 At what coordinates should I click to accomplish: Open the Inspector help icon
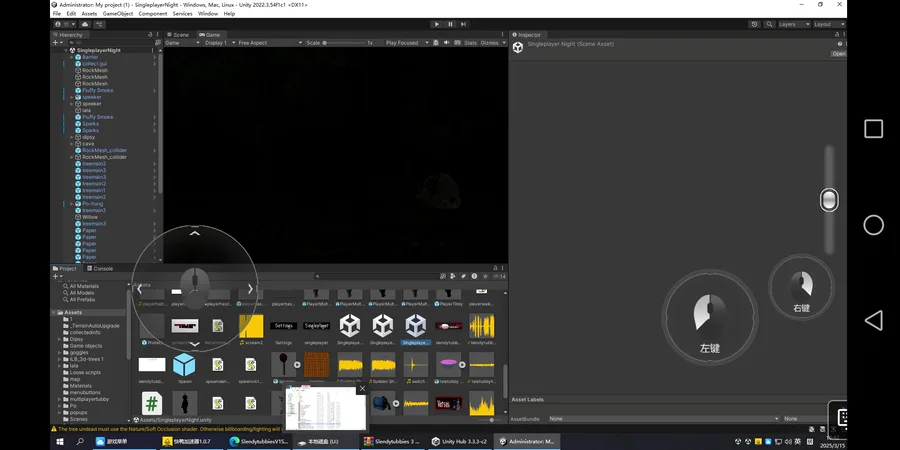(840, 44)
